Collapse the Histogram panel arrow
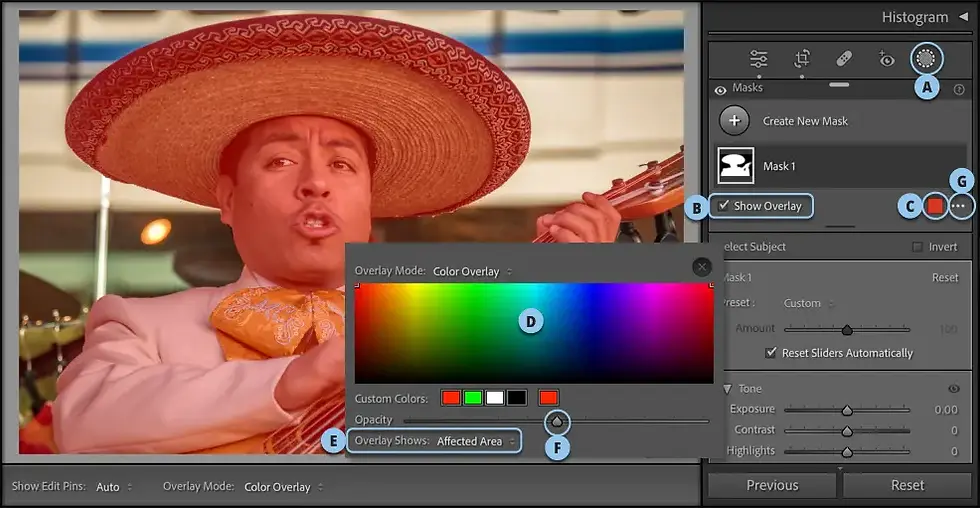The width and height of the screenshot is (980, 508). point(963,17)
